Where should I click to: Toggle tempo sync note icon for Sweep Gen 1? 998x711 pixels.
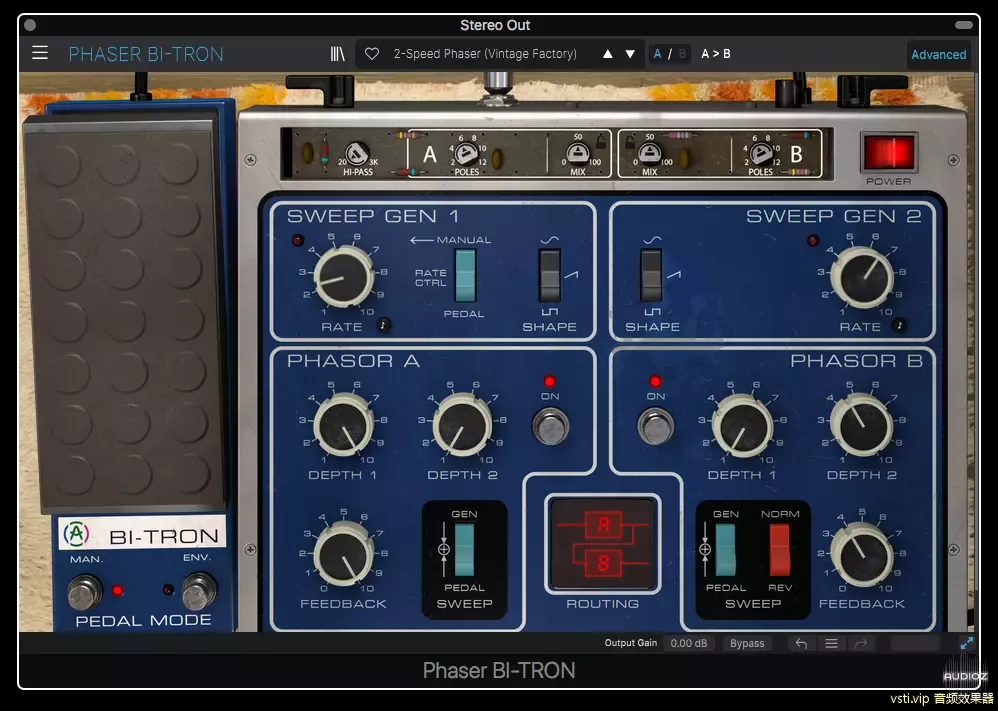(x=383, y=325)
